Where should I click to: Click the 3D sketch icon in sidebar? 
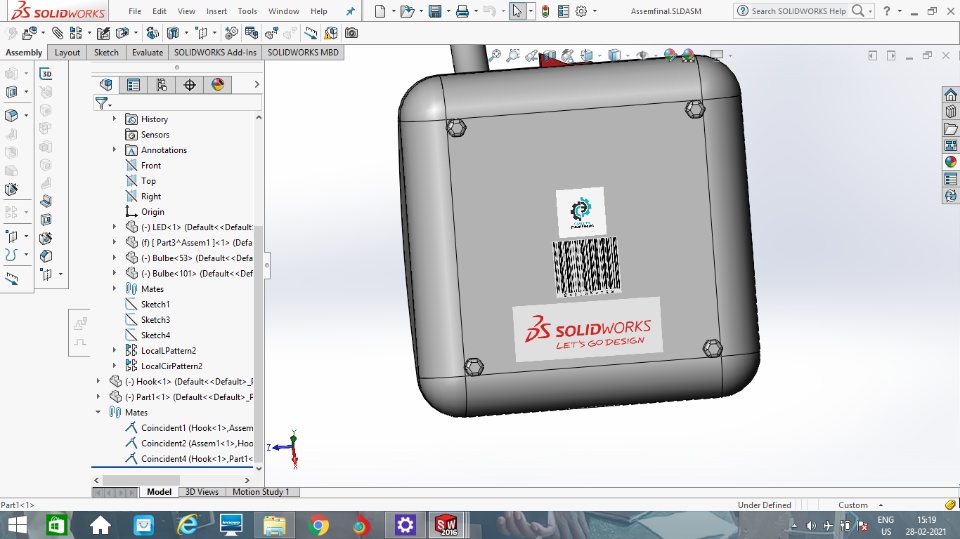point(46,74)
